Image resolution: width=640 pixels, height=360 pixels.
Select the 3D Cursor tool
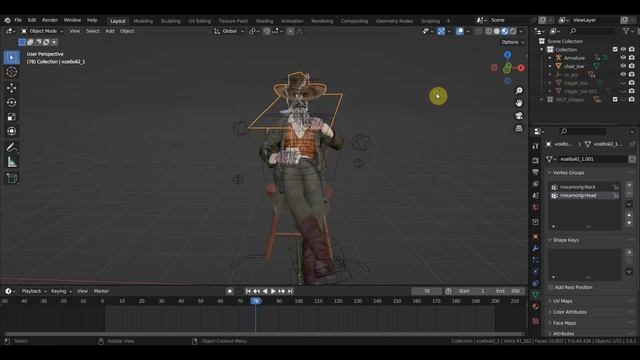point(11,72)
